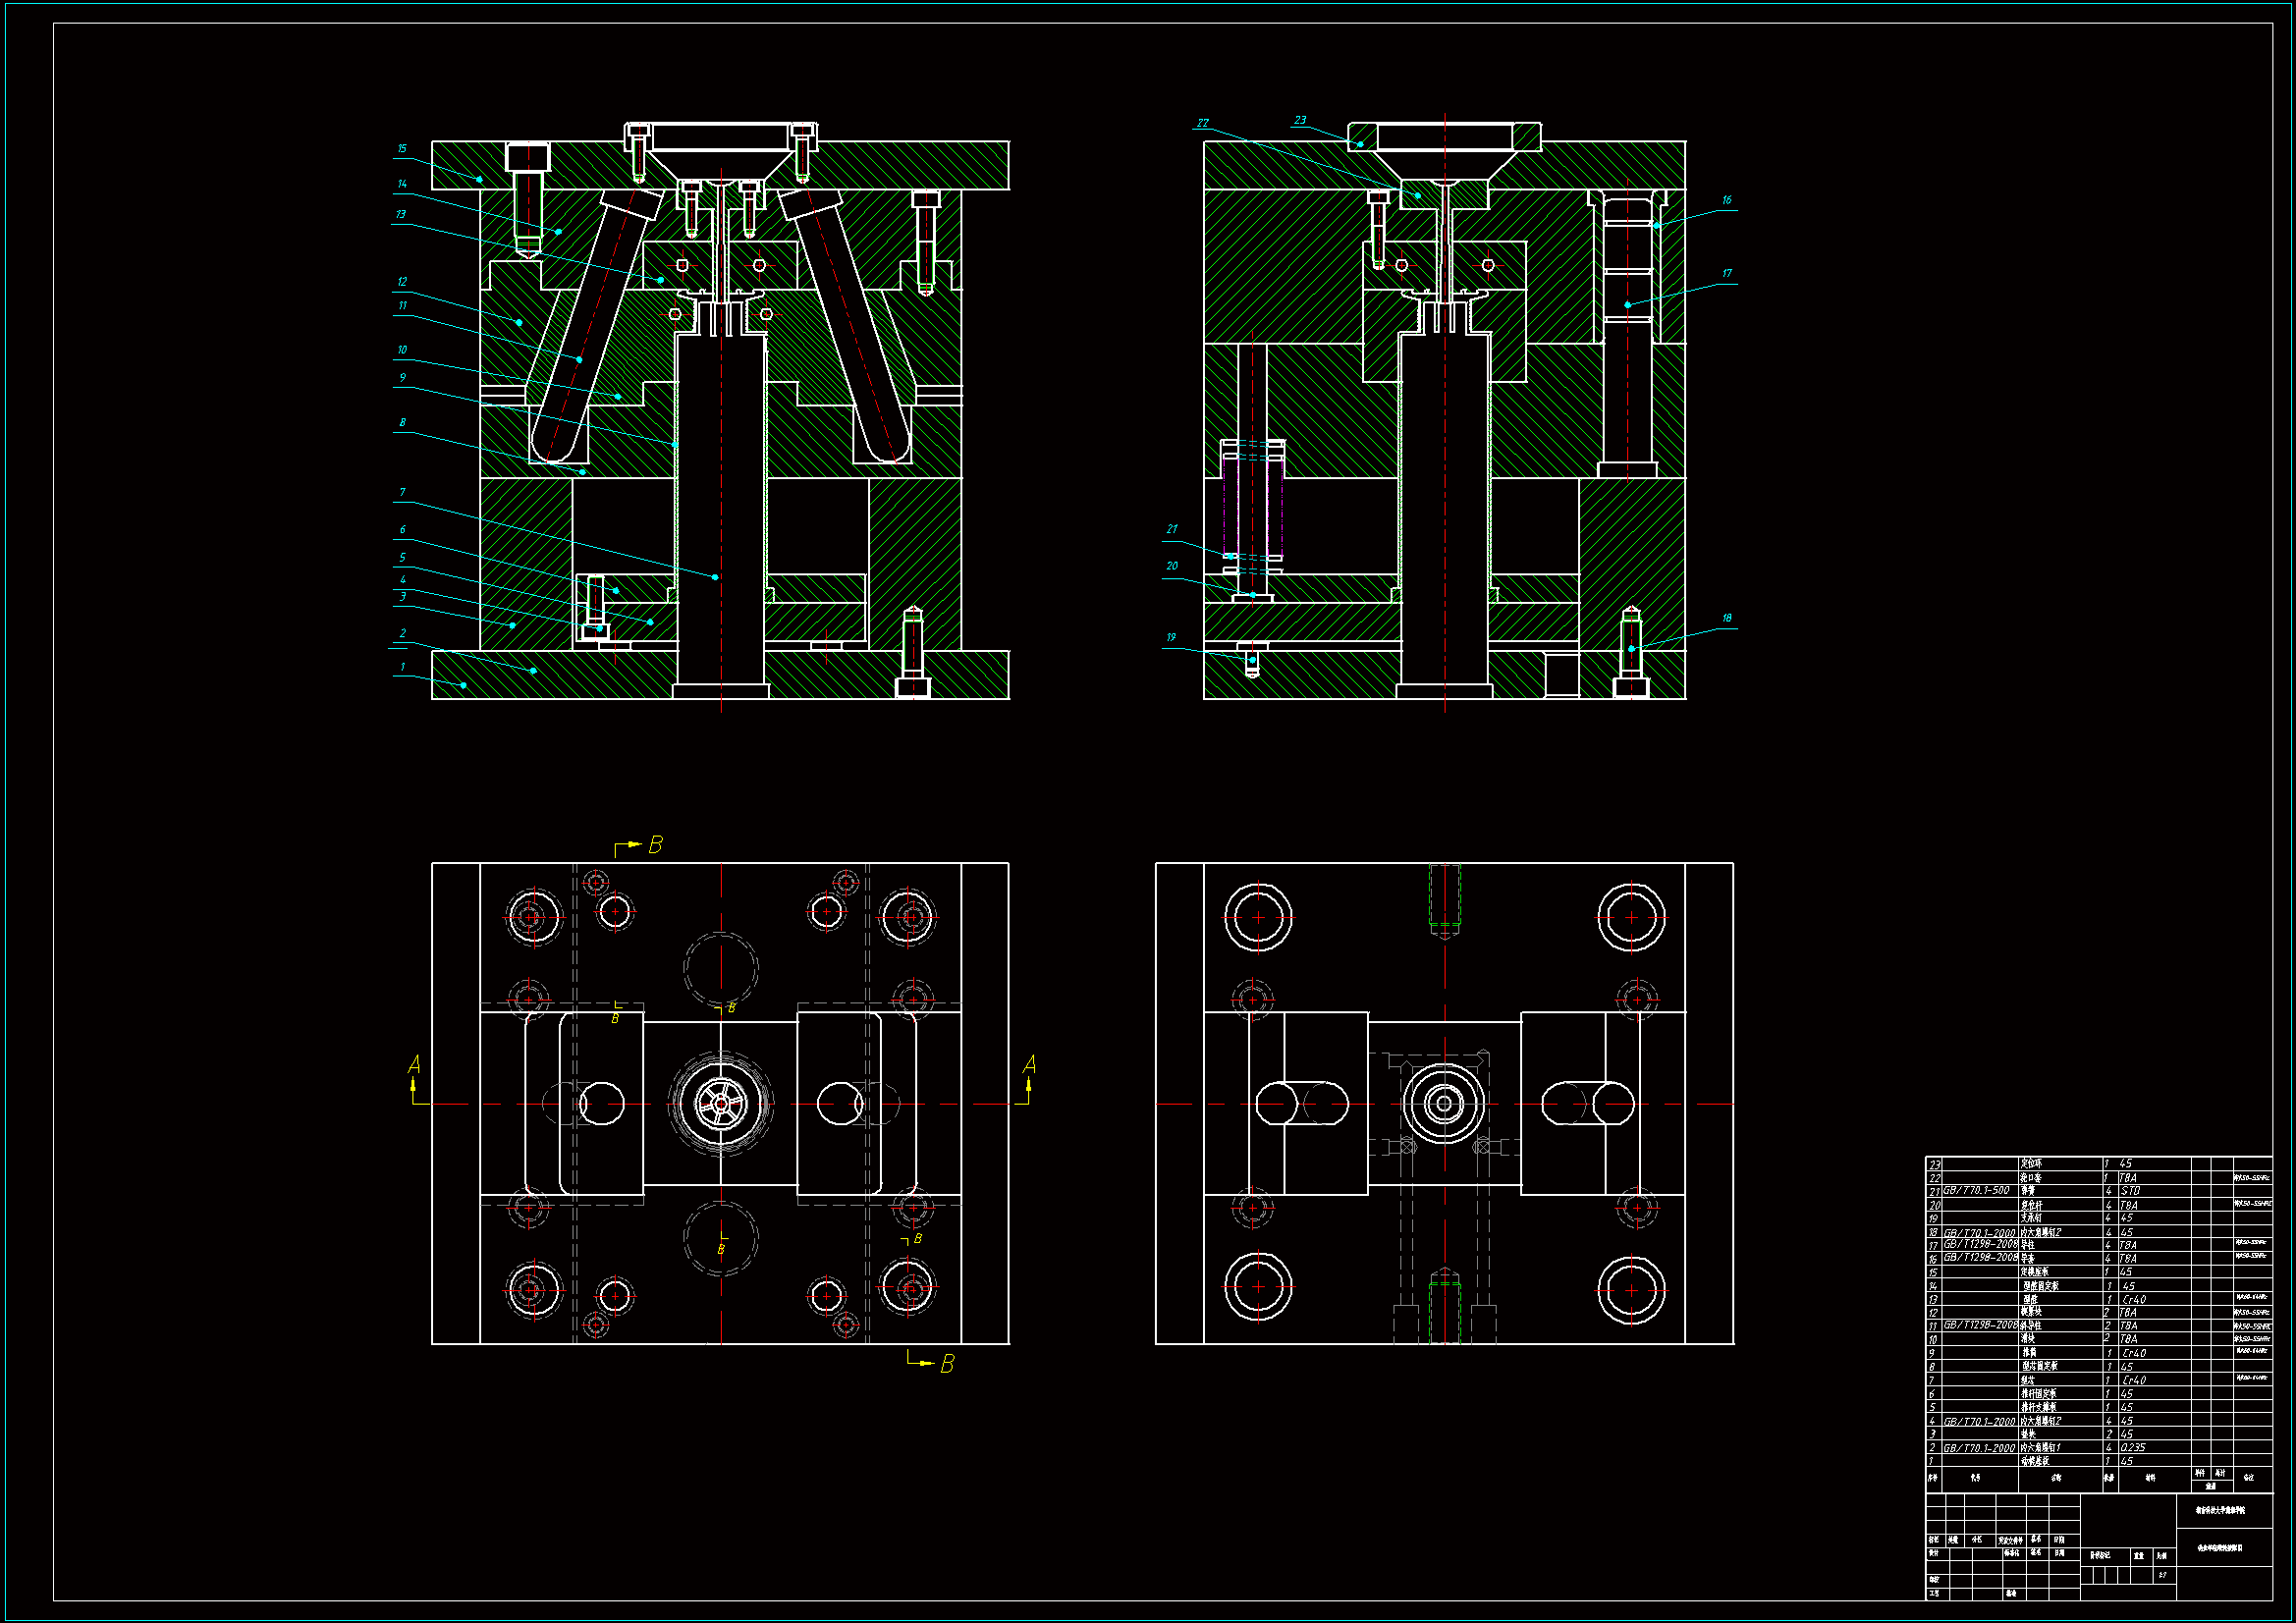Click part callout number 12 label
Viewport: 2296px width, 1623px height.
(x=402, y=282)
